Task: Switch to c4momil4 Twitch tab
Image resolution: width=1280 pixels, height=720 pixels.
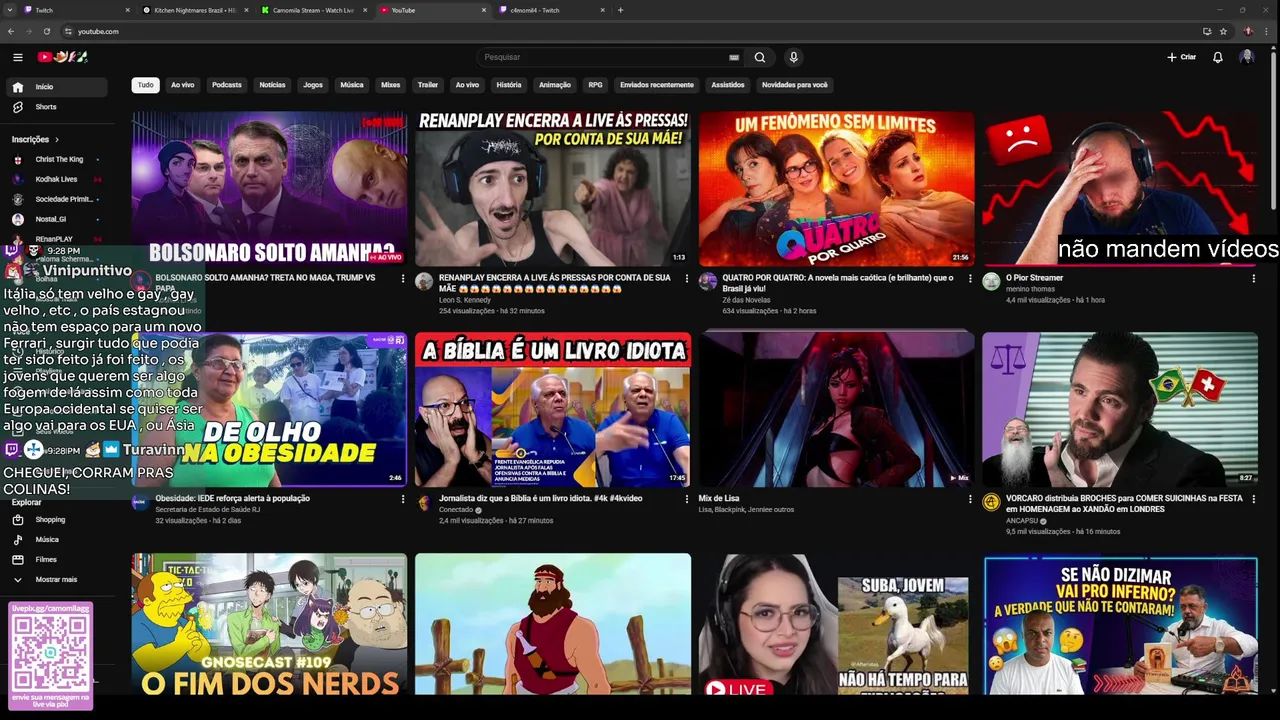Action: click(550, 10)
